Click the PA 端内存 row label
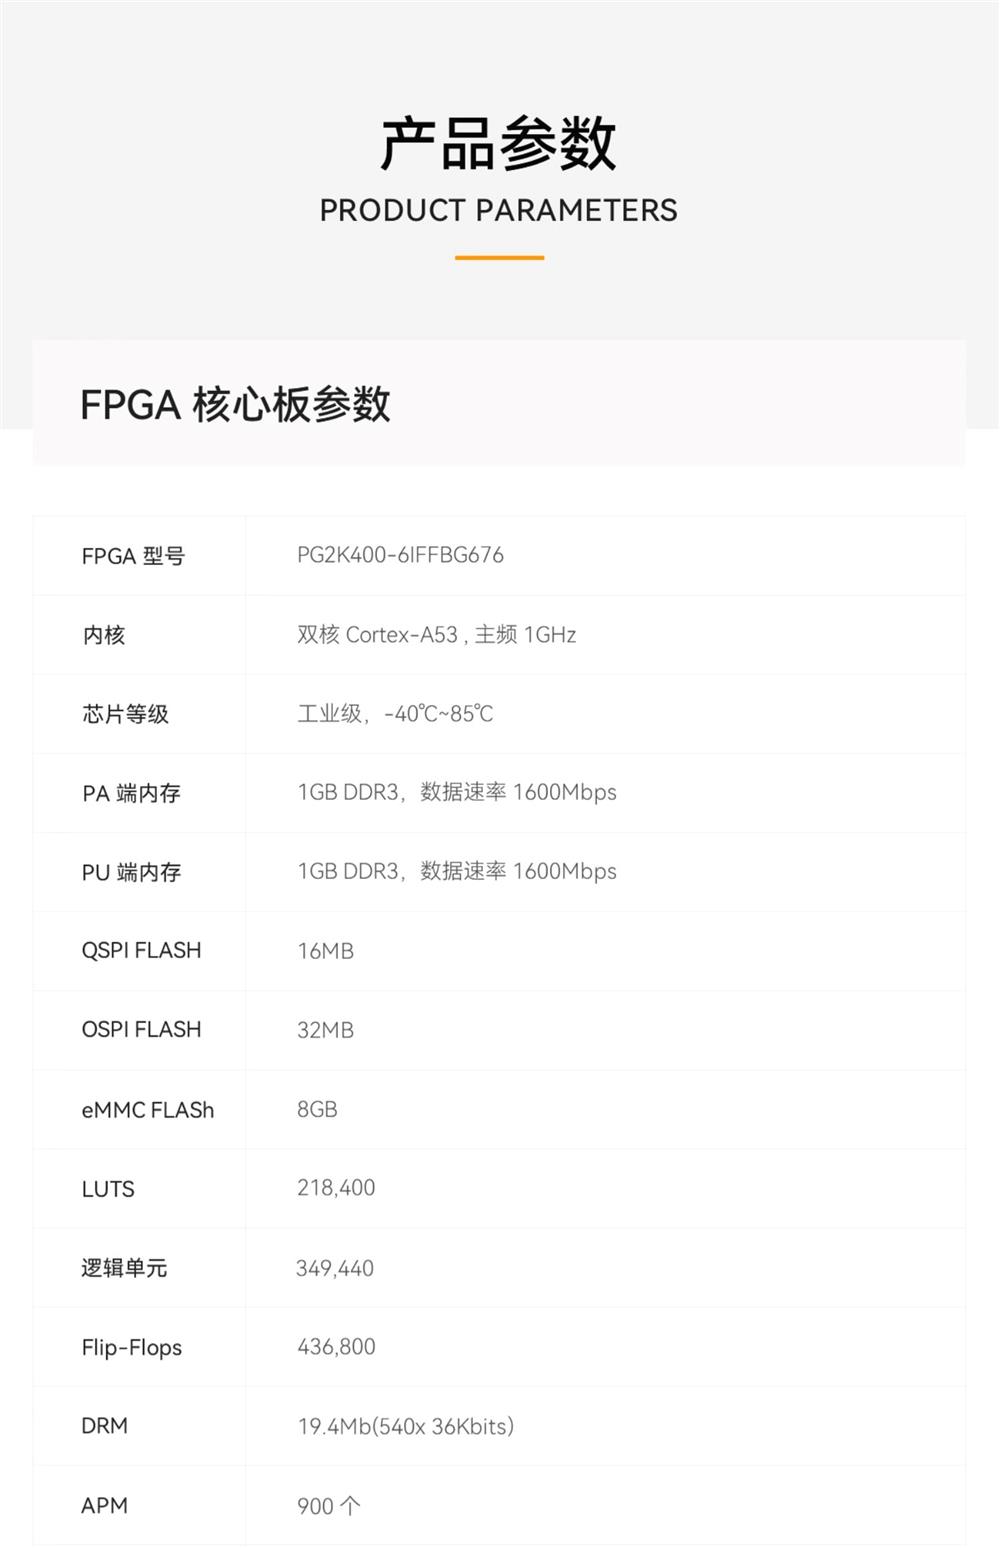Image resolution: width=1000 pixels, height=1548 pixels. tap(131, 793)
